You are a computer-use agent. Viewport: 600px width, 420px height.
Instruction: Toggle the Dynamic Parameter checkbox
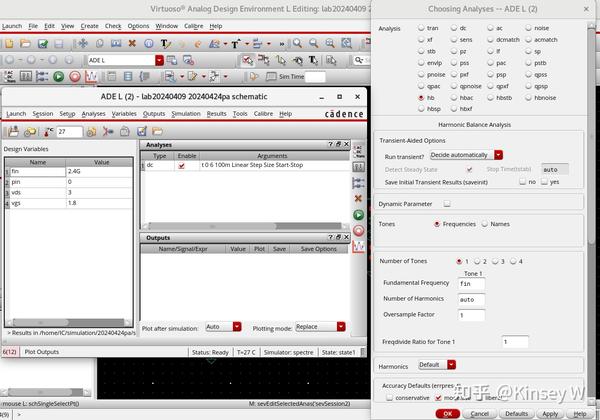[x=447, y=203]
